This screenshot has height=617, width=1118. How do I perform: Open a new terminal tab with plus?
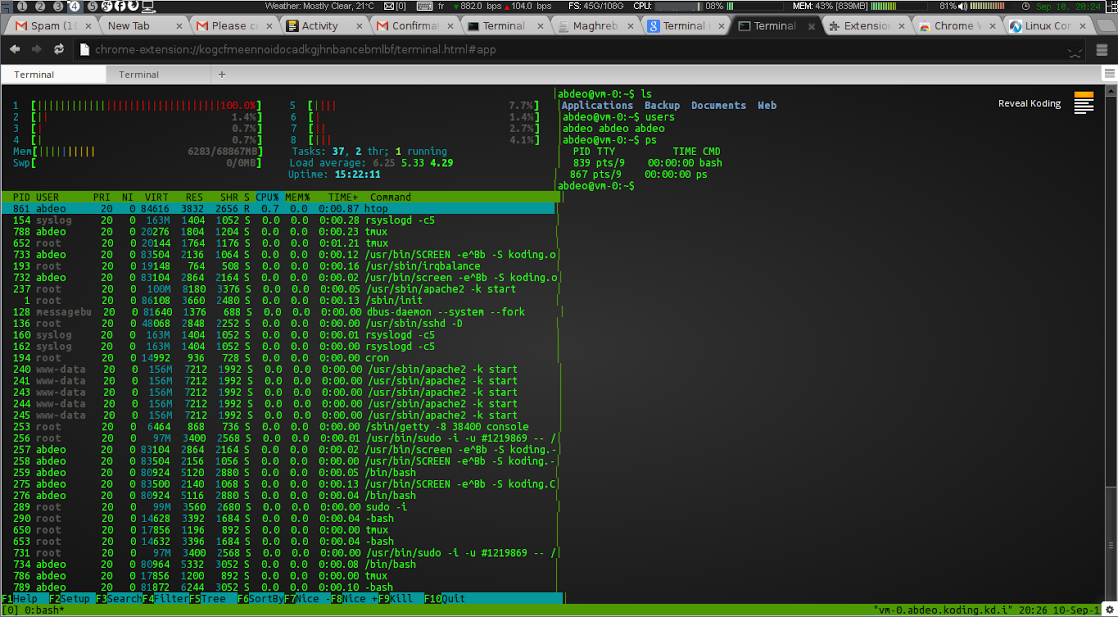point(222,74)
